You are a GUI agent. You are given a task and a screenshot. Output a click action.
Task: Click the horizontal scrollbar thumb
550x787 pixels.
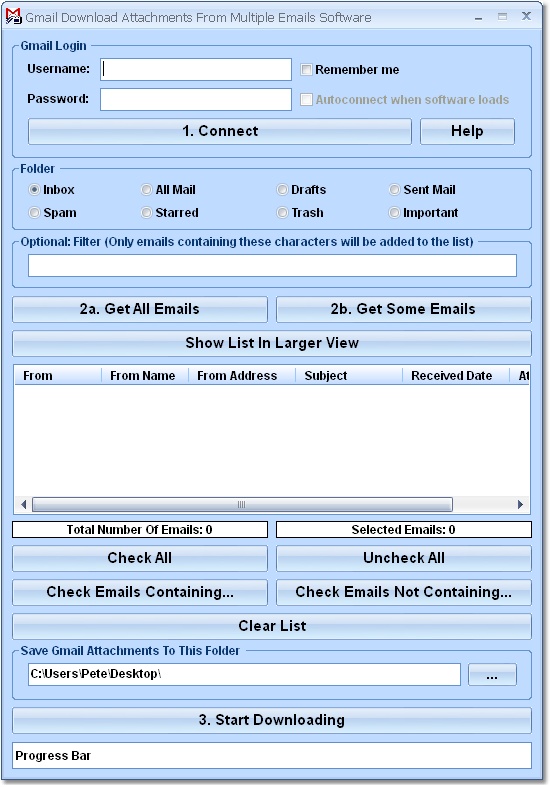242,504
